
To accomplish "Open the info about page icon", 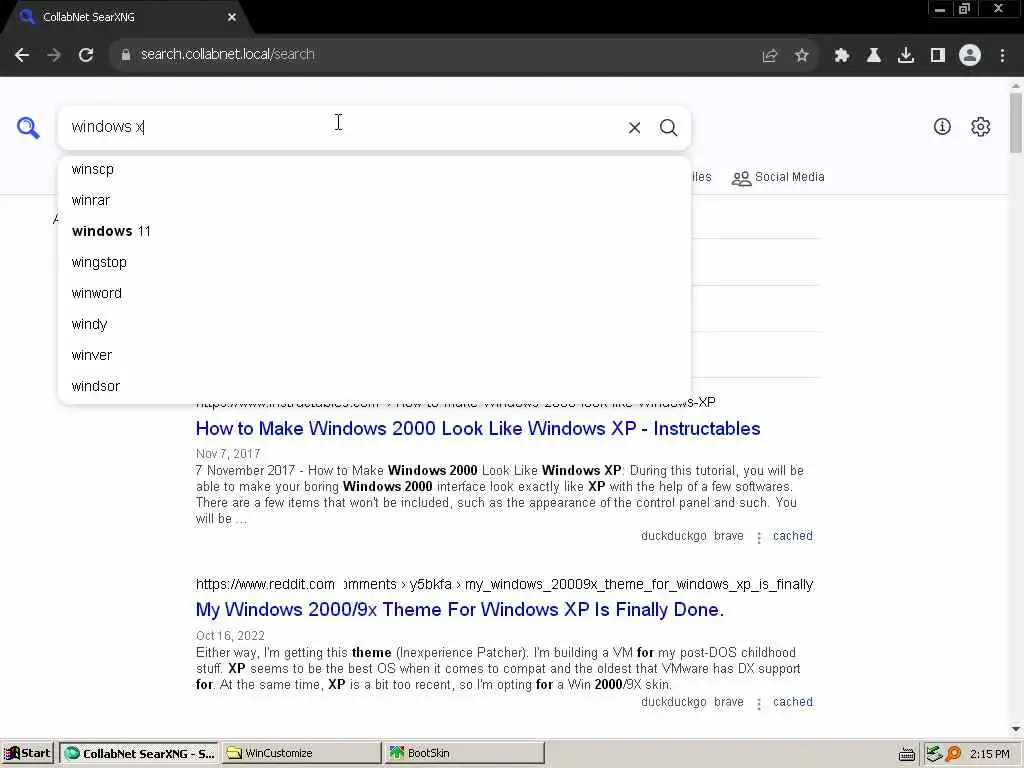I will [942, 127].
